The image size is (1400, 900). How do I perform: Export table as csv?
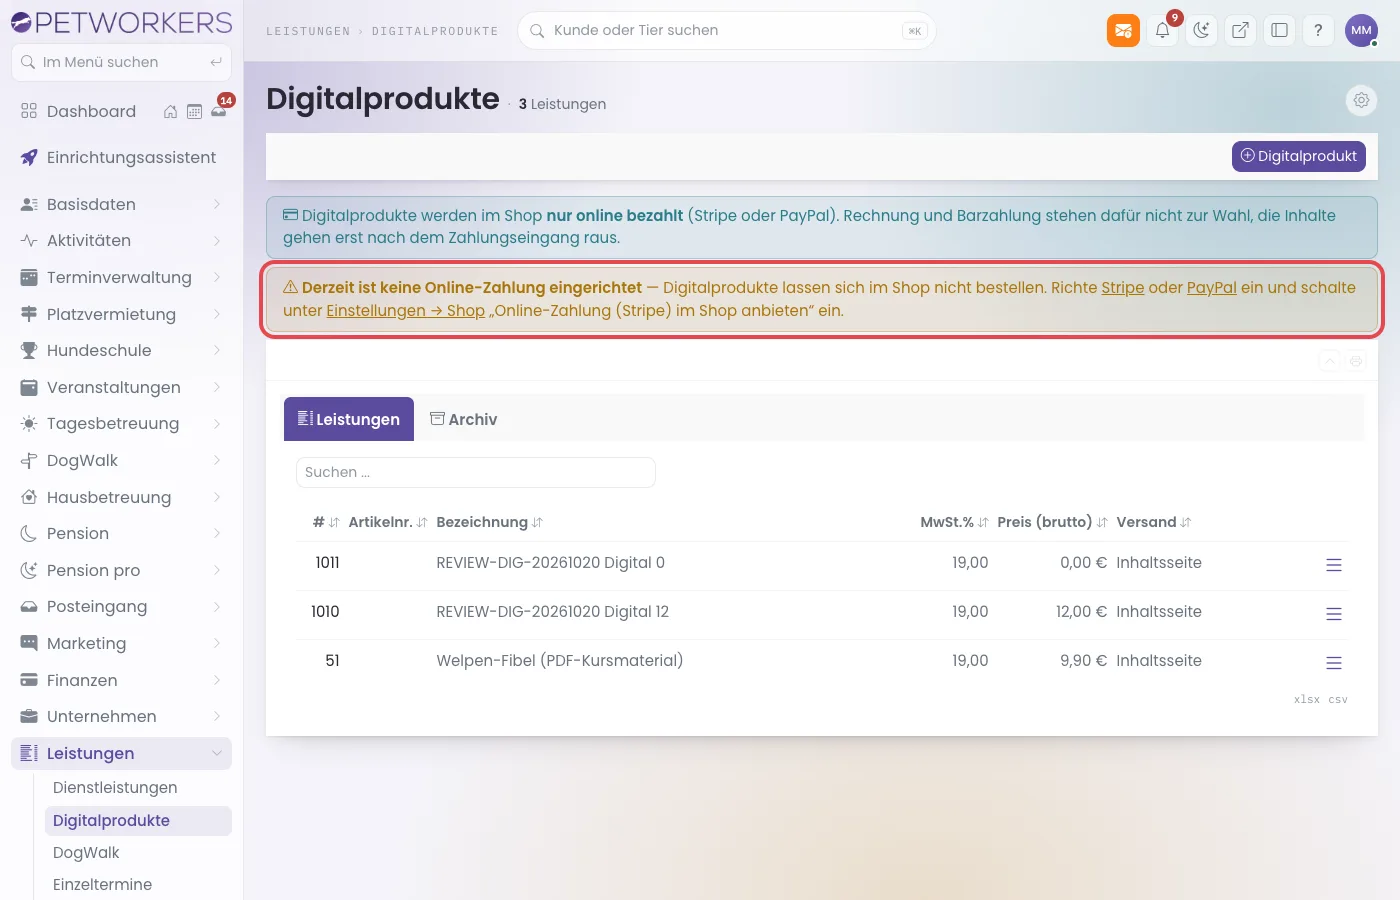1338,699
